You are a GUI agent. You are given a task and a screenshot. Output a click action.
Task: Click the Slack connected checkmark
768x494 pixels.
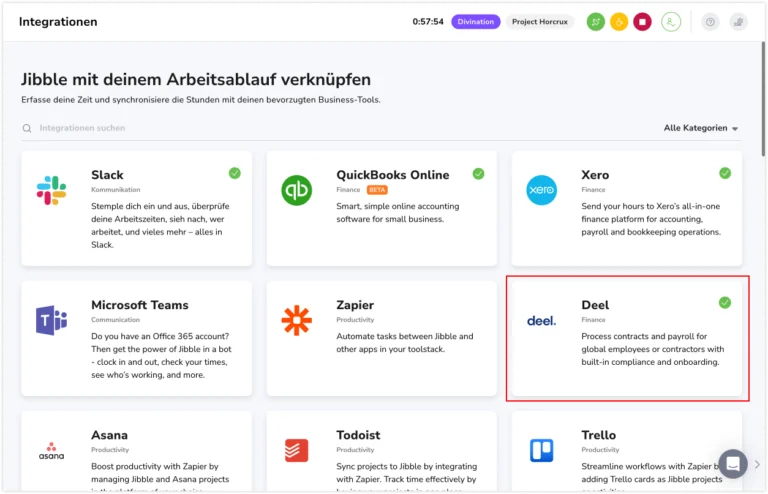[235, 173]
